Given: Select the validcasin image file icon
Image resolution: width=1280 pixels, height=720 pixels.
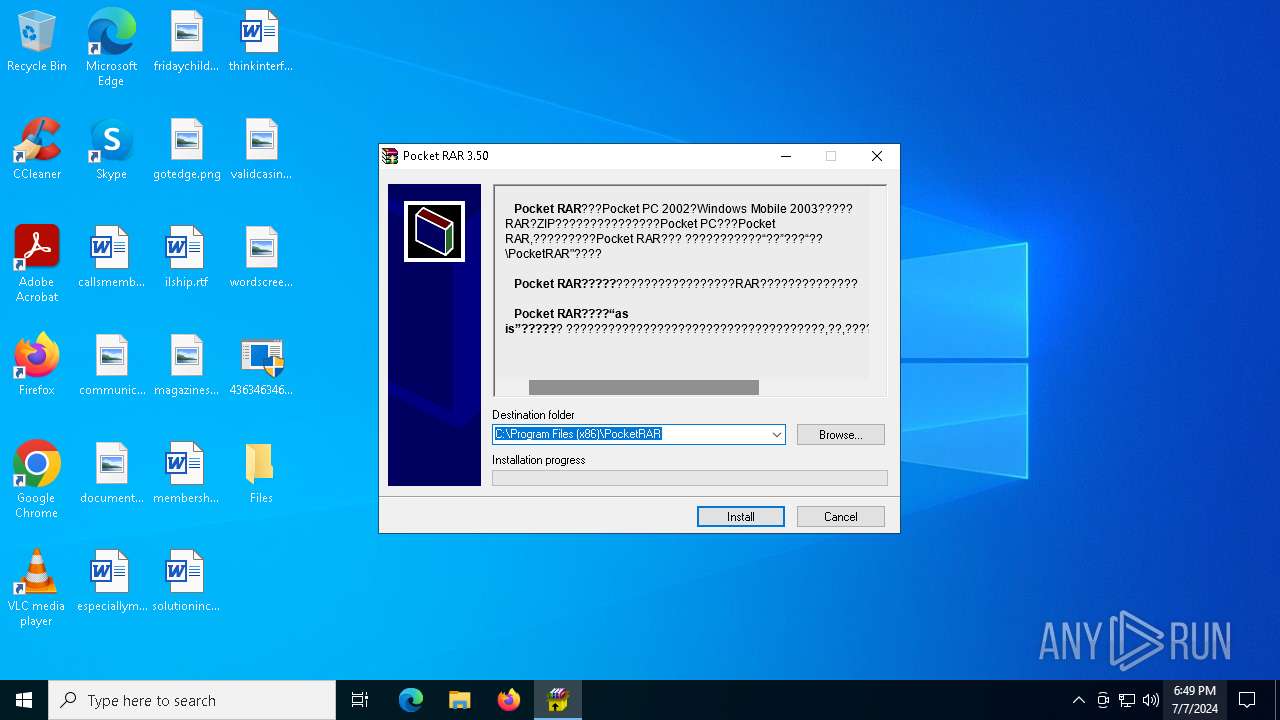Looking at the screenshot, I should (x=260, y=150).
